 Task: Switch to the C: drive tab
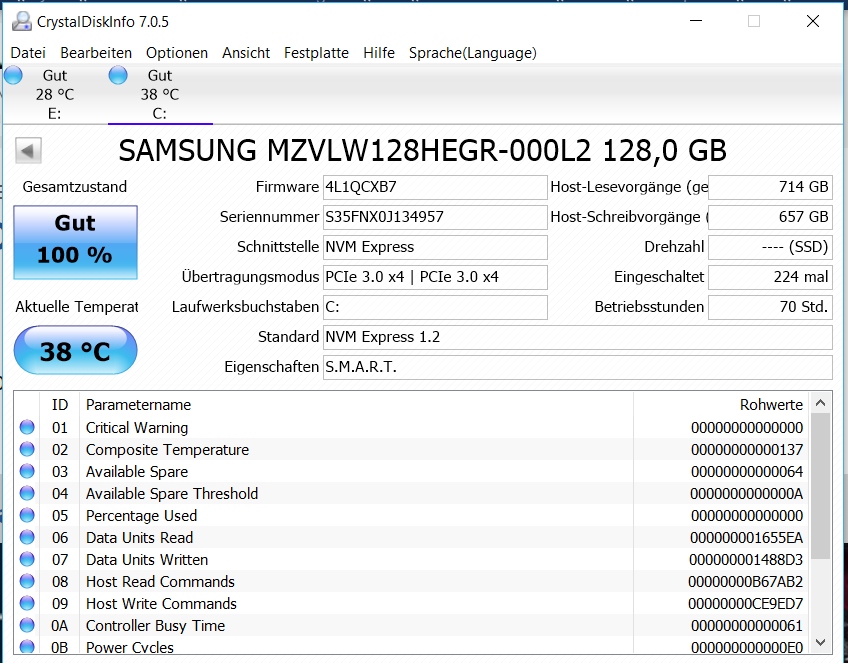(x=160, y=94)
